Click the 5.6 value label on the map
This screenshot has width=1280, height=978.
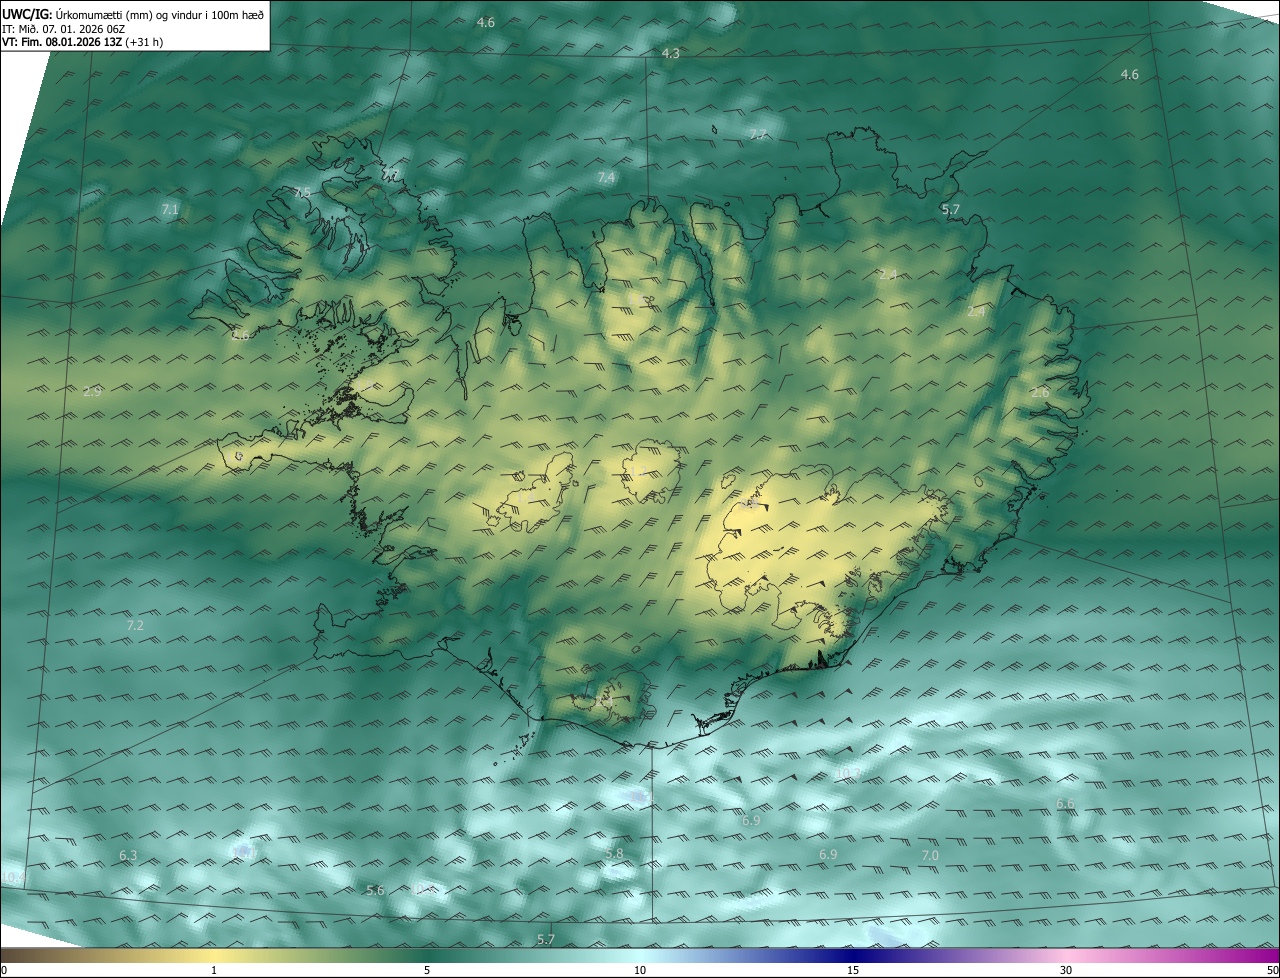(x=375, y=890)
